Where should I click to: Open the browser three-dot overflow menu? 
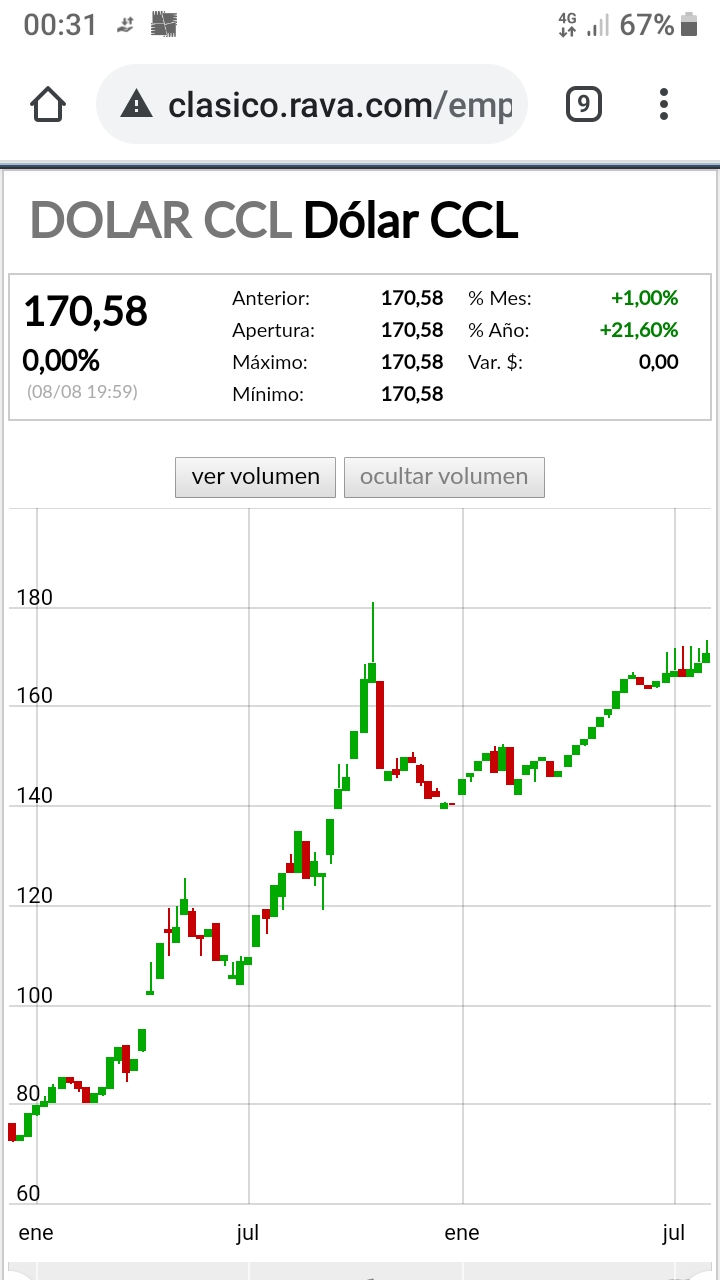[664, 104]
